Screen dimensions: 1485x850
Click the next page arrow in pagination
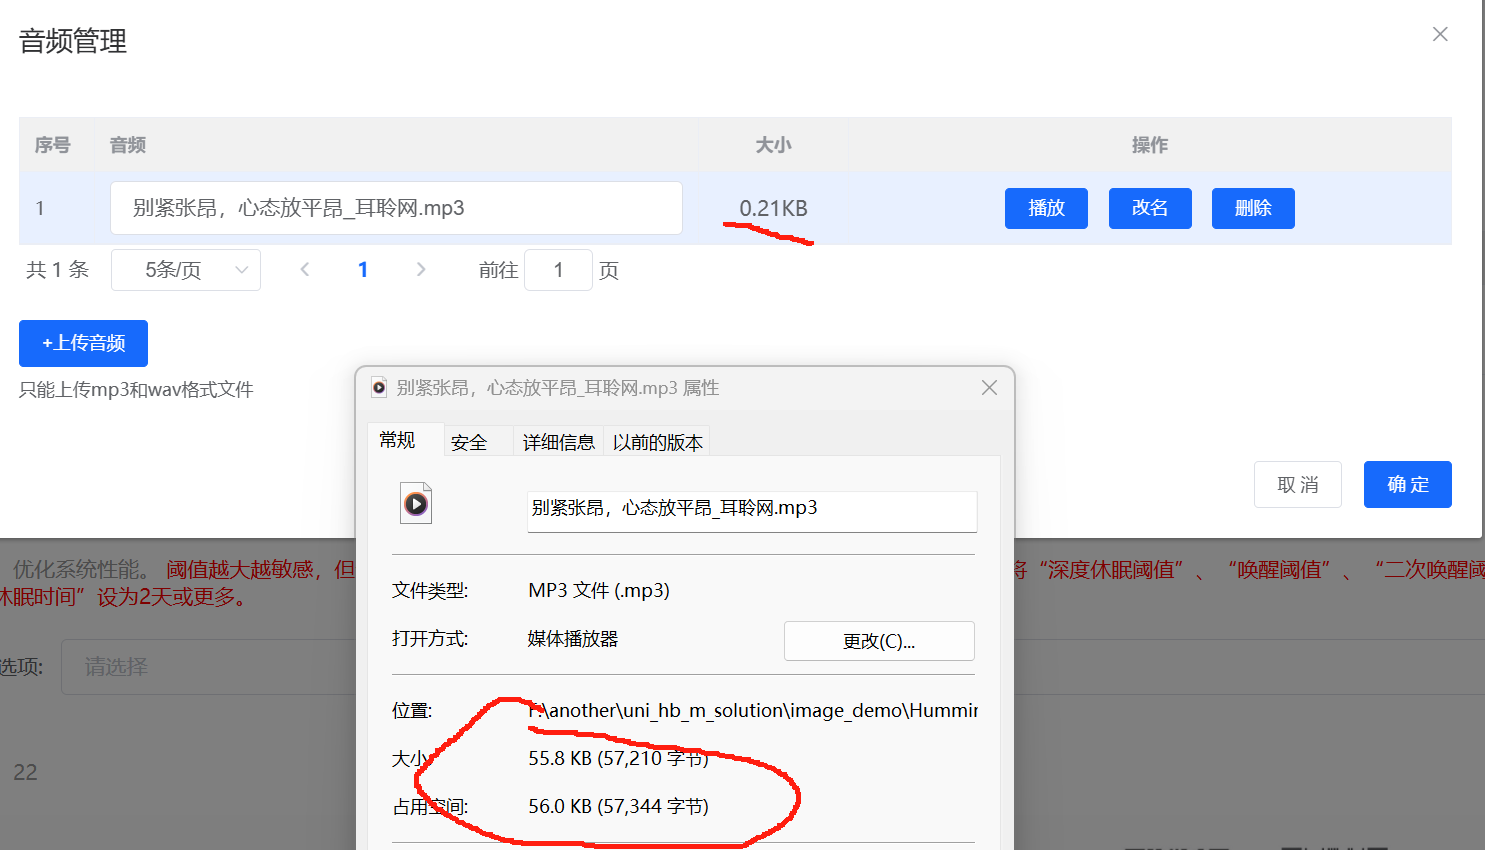tap(420, 270)
